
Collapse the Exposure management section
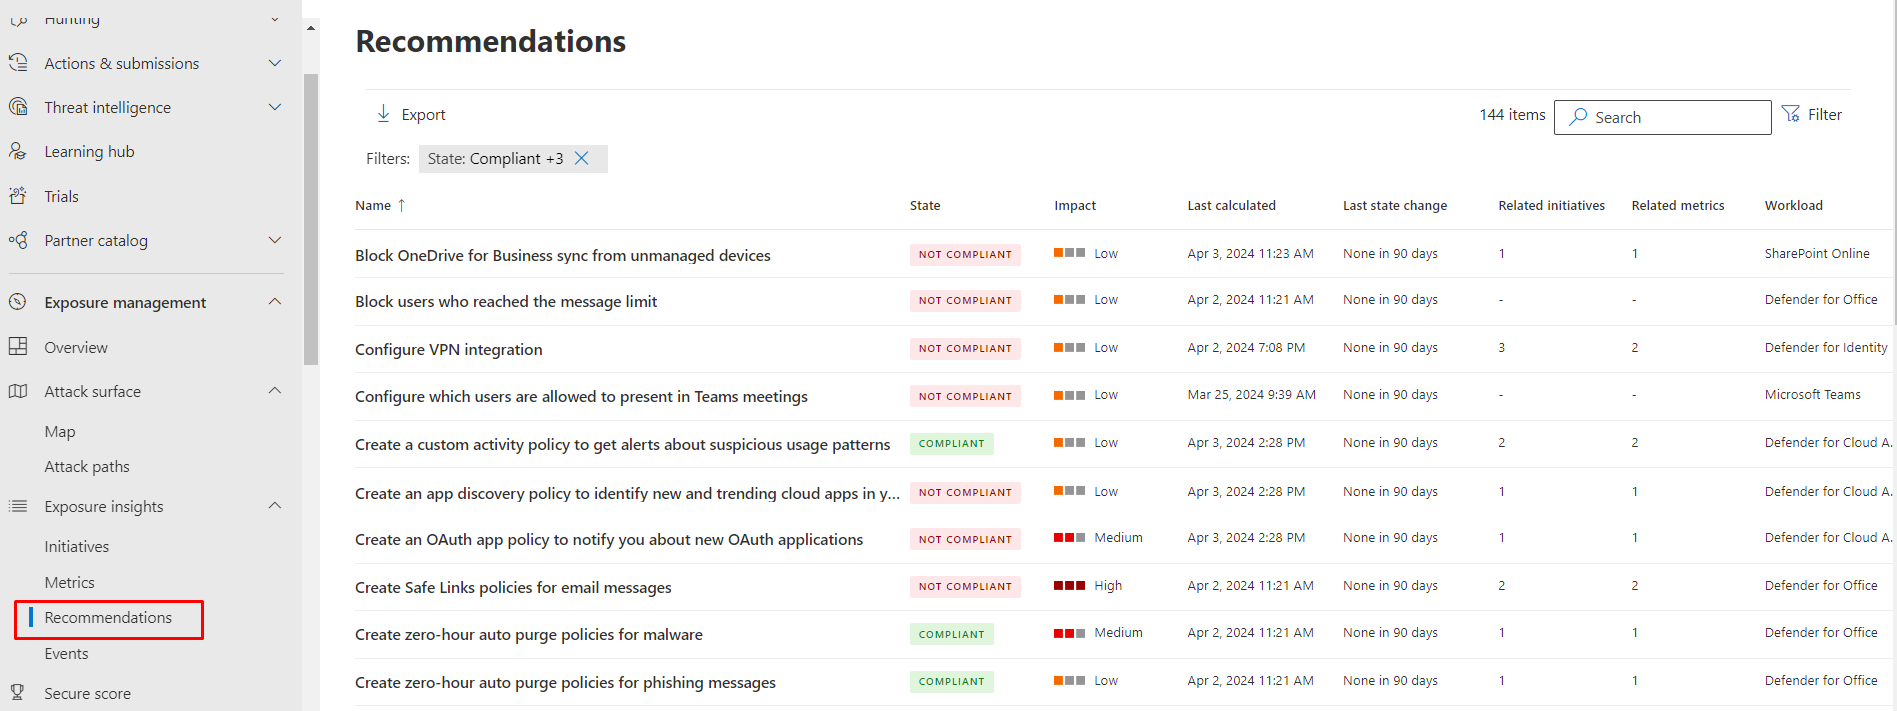pos(275,302)
